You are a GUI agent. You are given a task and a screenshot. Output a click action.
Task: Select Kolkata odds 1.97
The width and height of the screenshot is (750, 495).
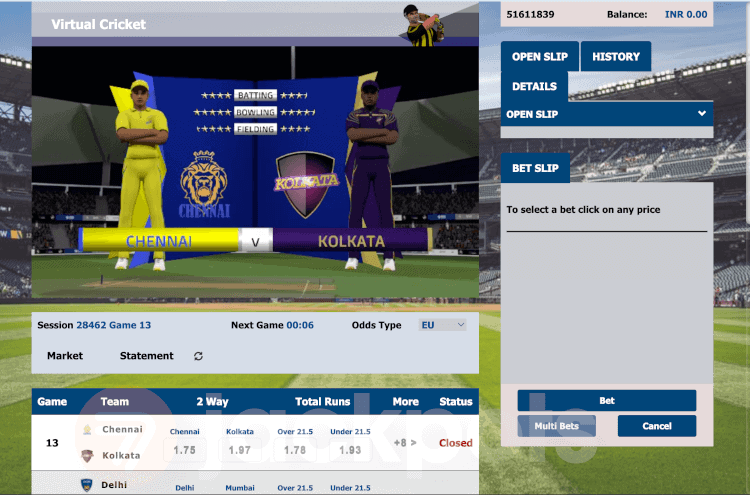(x=240, y=450)
